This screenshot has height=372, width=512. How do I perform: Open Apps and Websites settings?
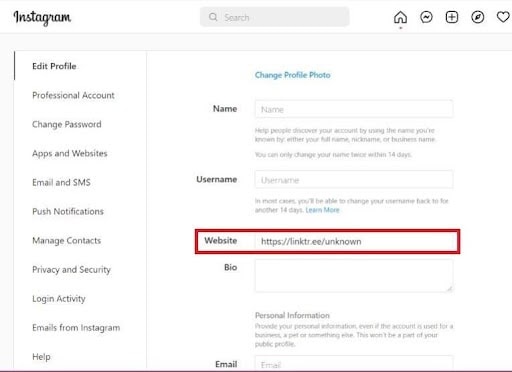point(70,153)
